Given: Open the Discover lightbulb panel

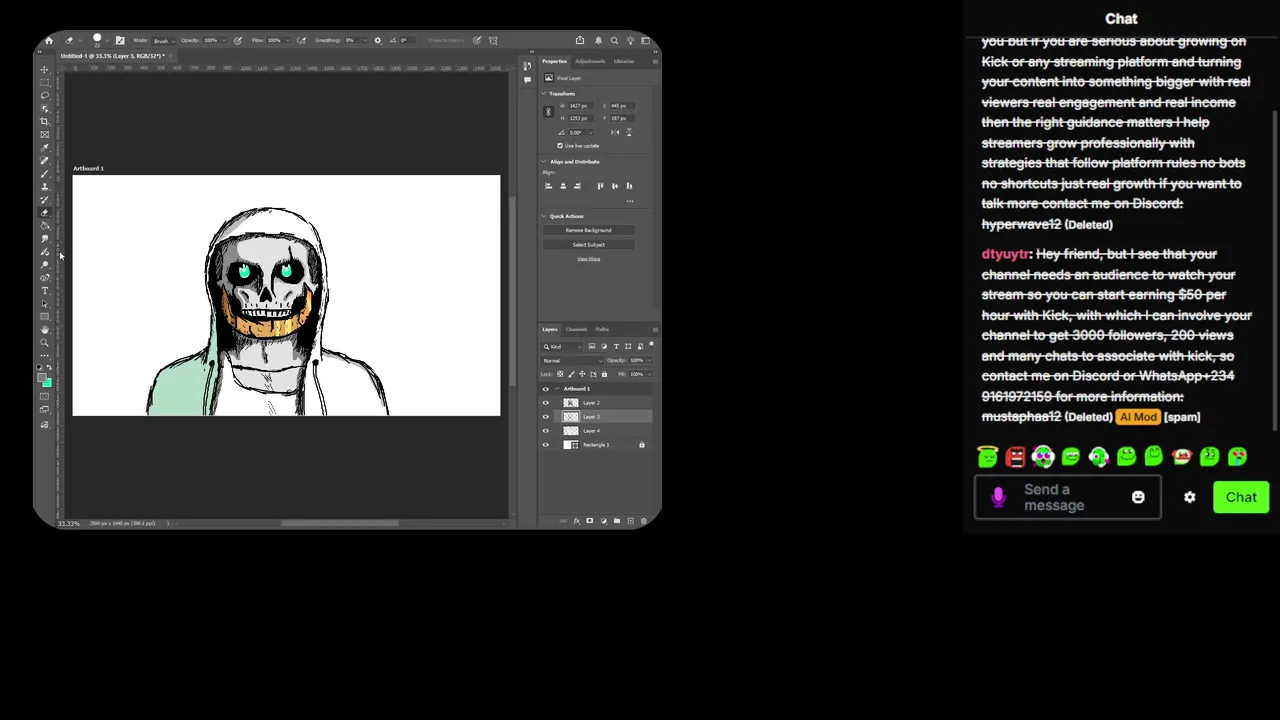Looking at the screenshot, I should point(630,40).
